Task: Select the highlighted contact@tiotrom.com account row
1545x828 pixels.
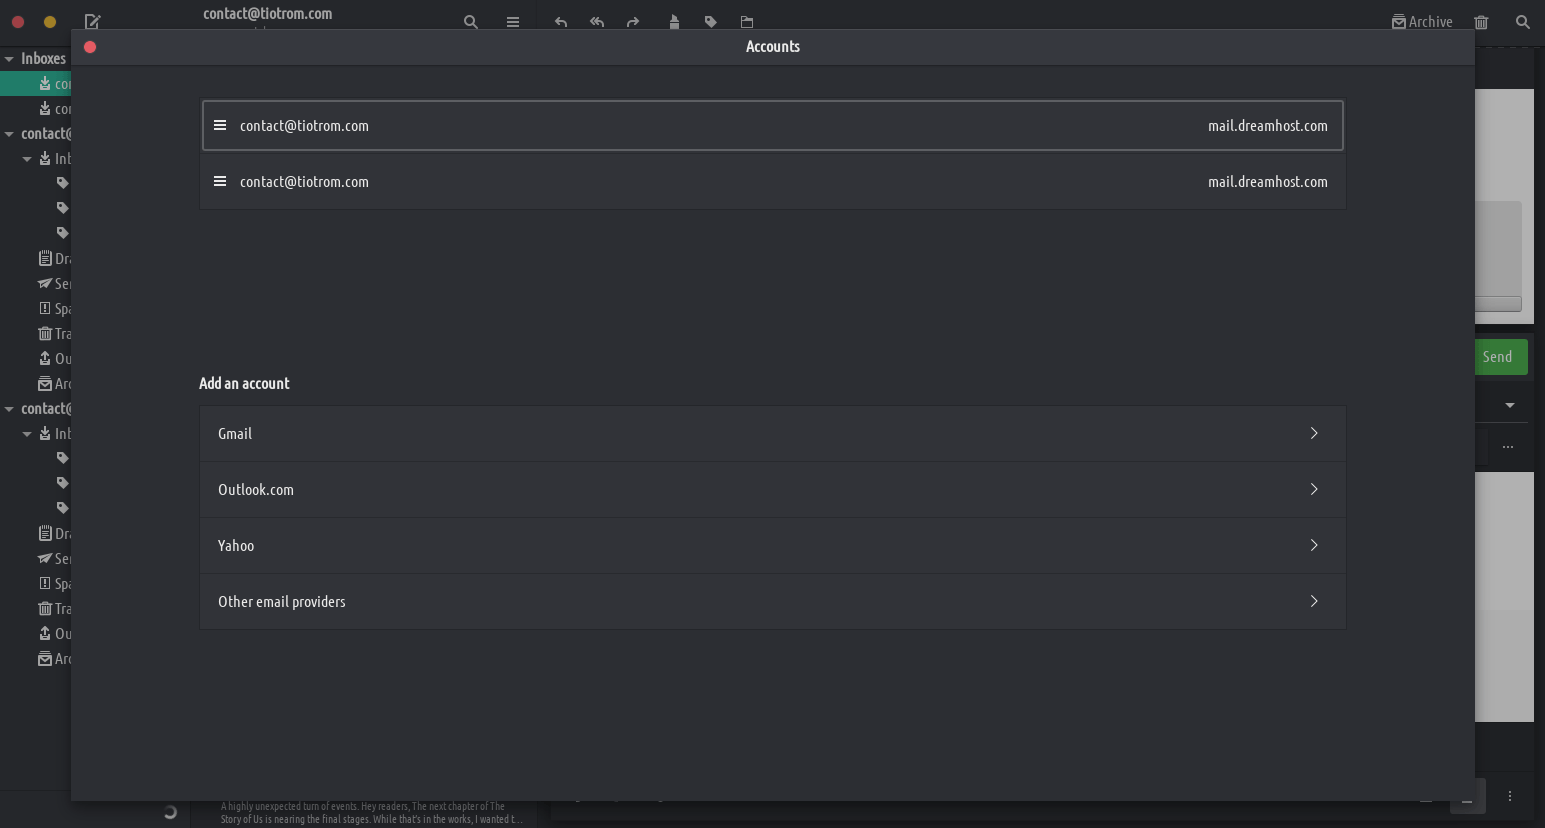Action: coord(772,126)
